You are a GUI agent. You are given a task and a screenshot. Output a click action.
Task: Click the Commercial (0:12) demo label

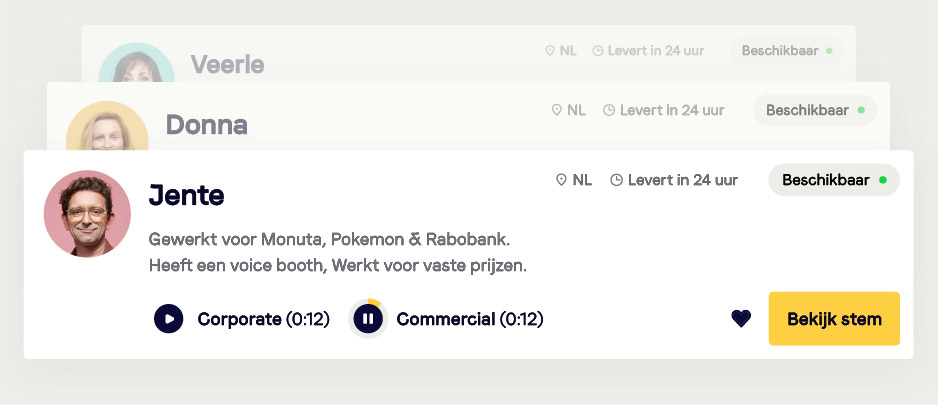pyautogui.click(x=469, y=319)
